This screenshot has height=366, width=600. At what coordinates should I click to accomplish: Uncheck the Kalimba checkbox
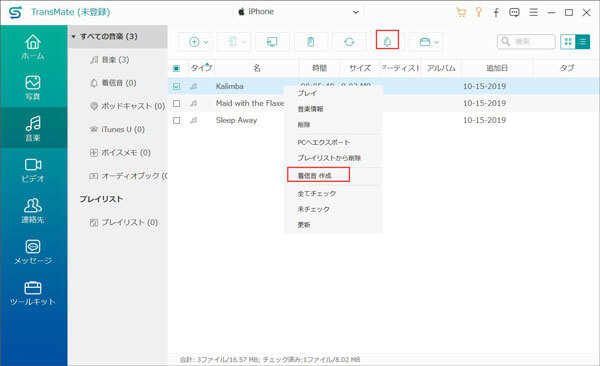[x=176, y=87]
